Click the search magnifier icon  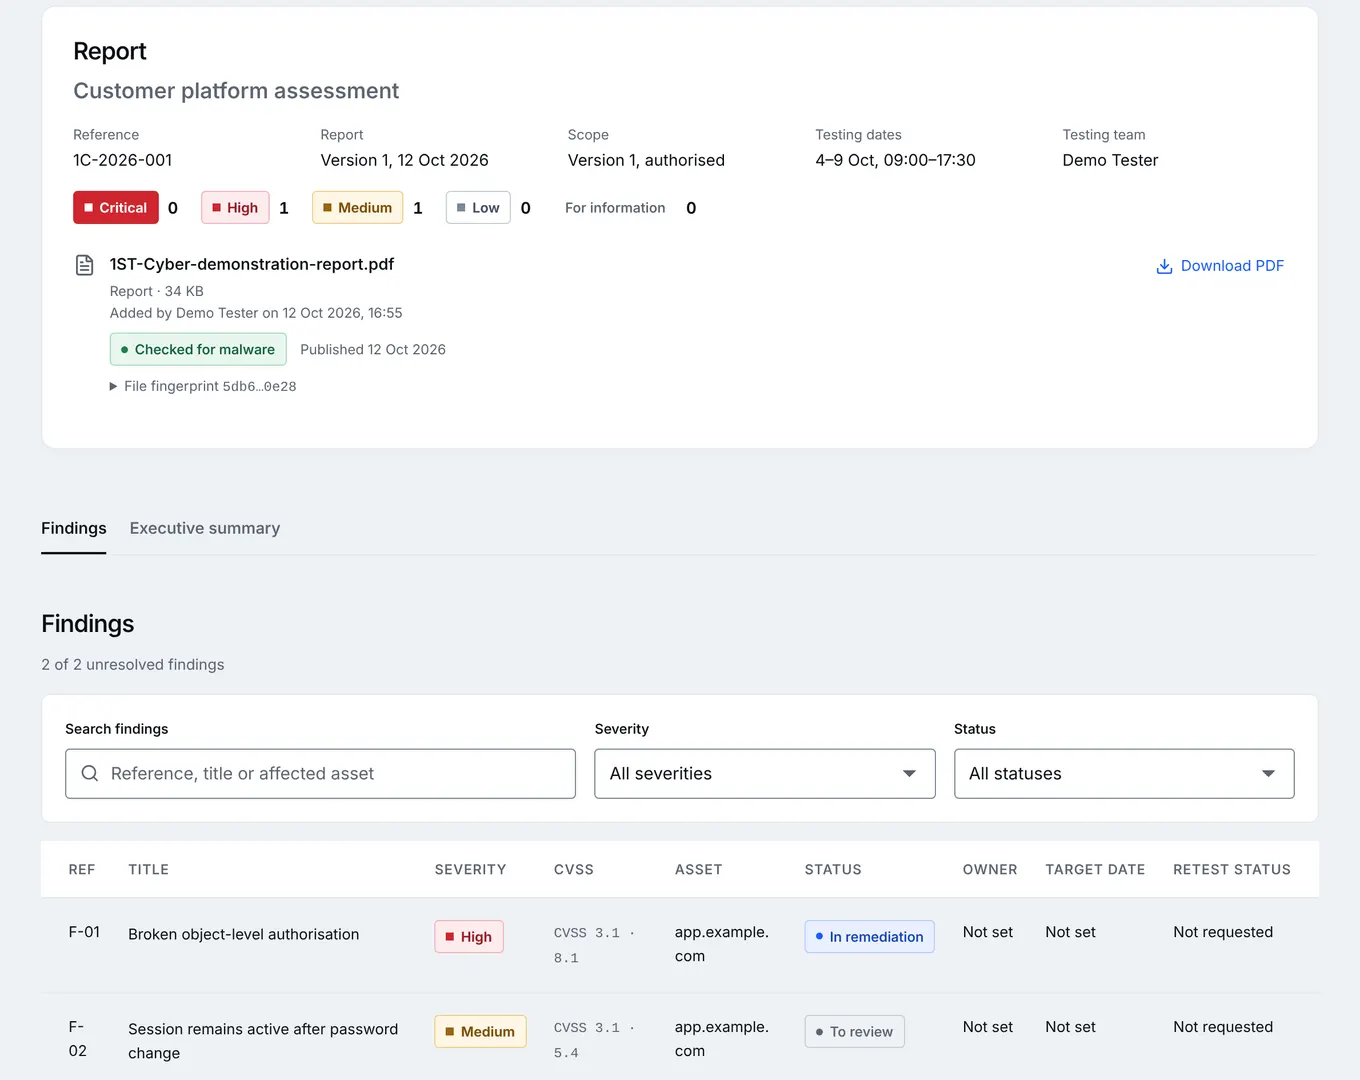(90, 773)
